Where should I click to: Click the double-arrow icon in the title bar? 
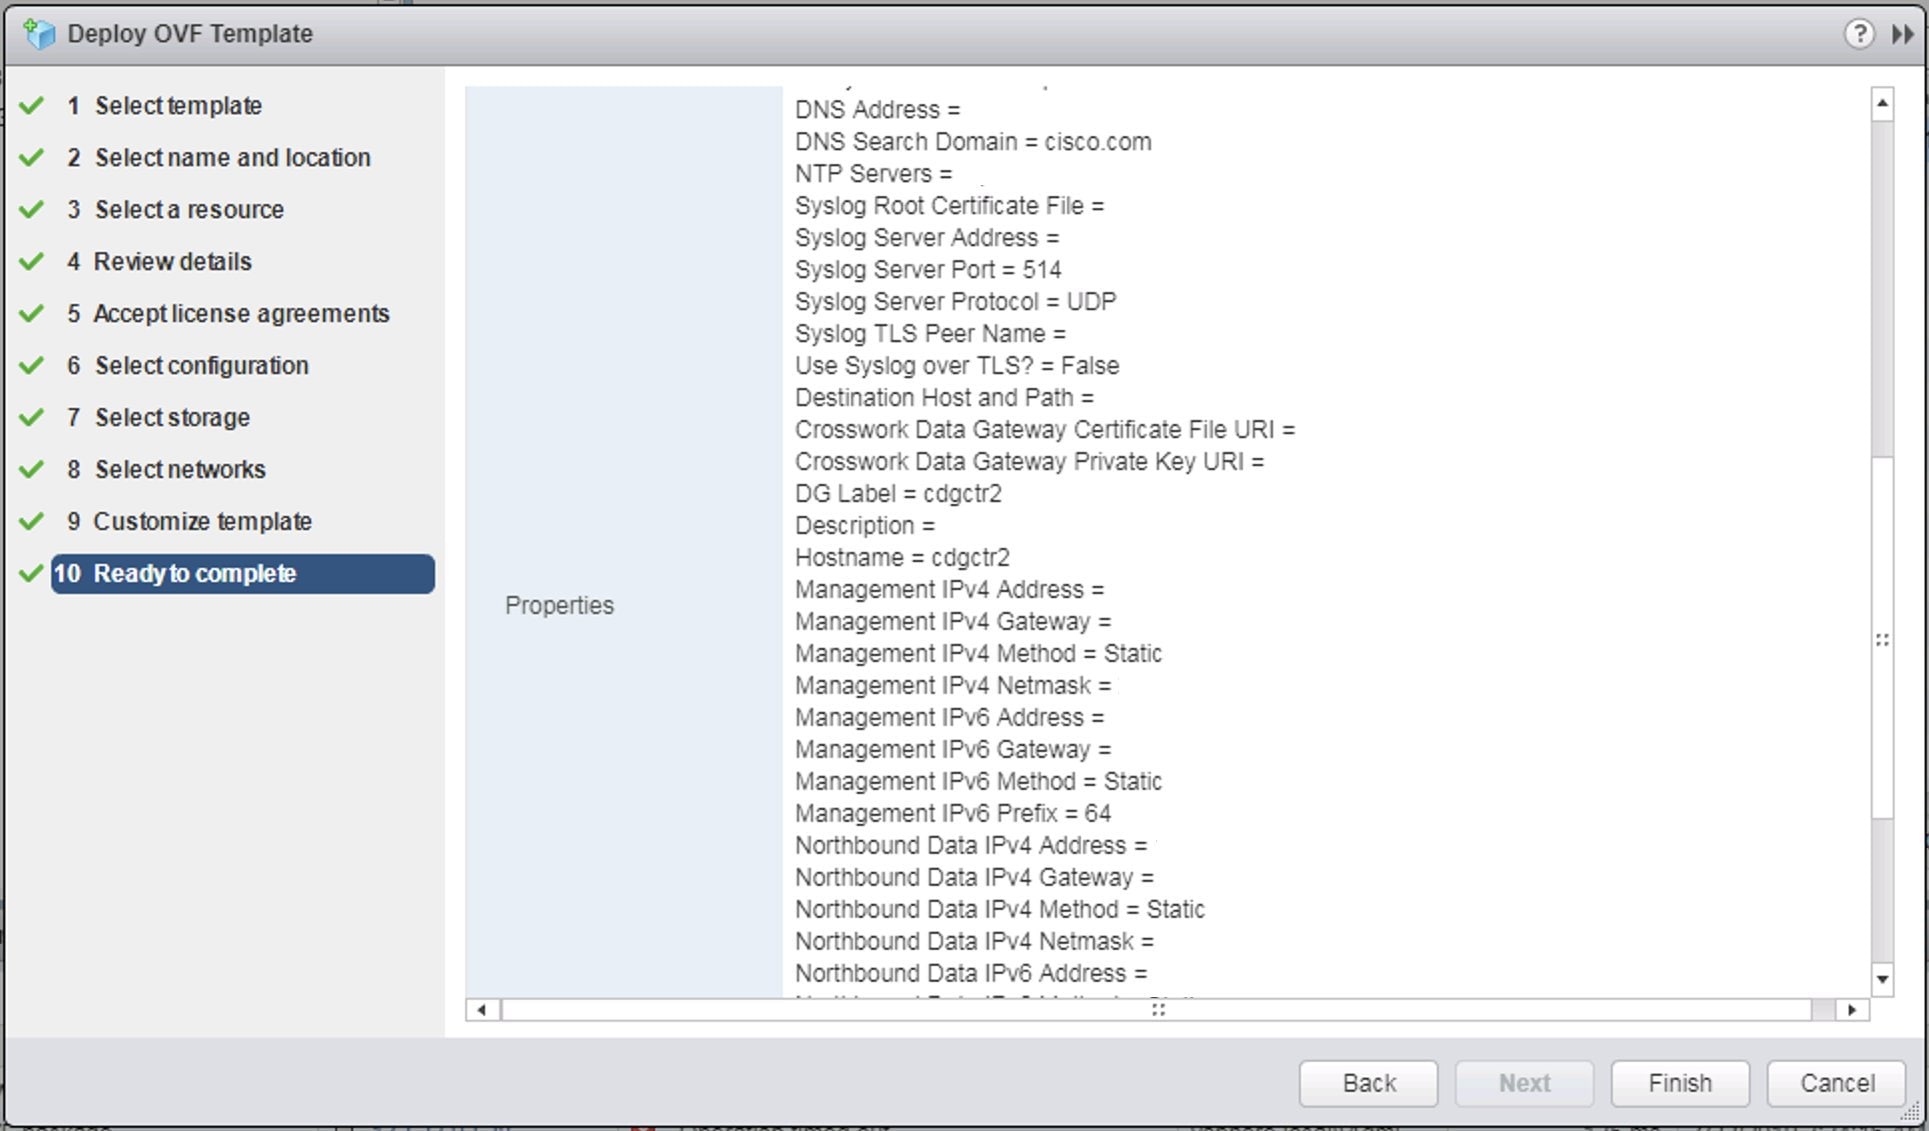(x=1900, y=33)
